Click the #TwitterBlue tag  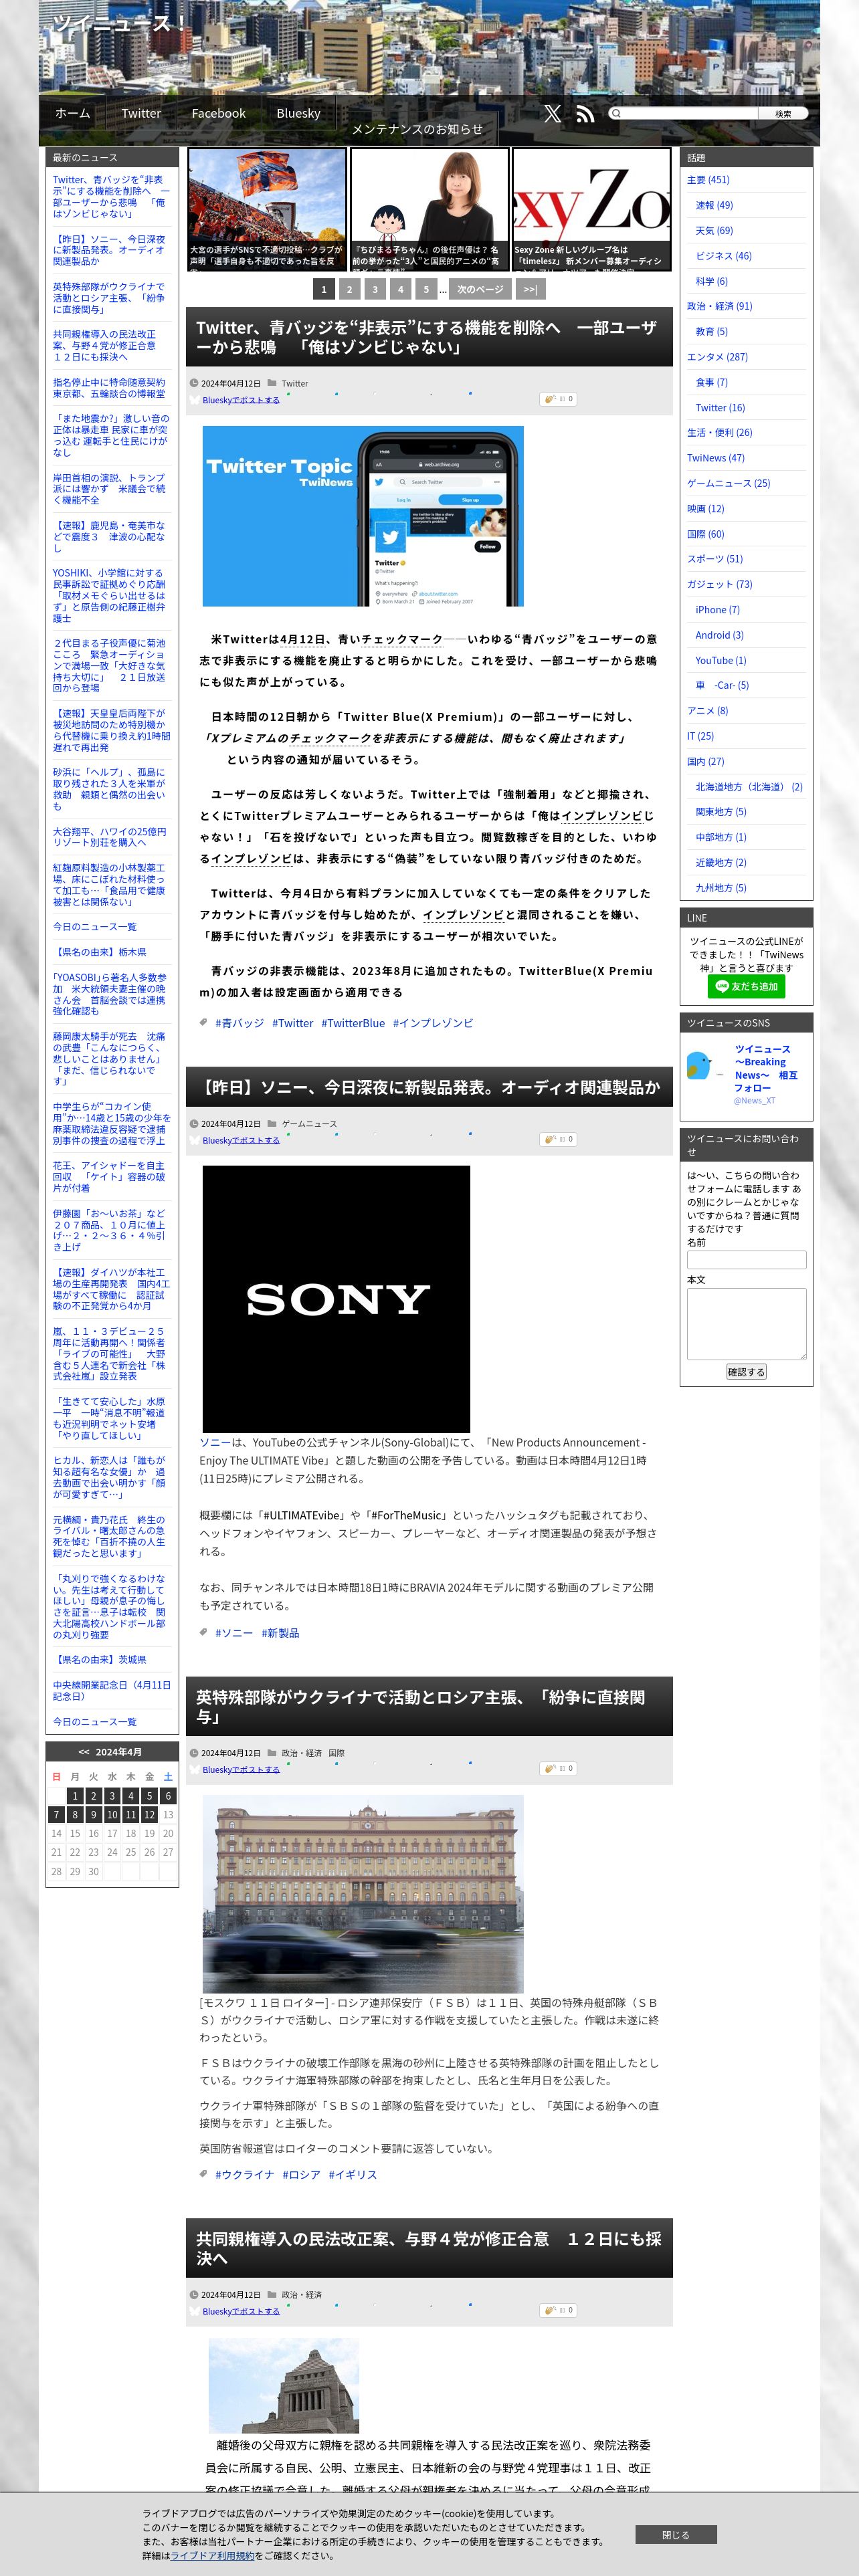(x=353, y=1023)
